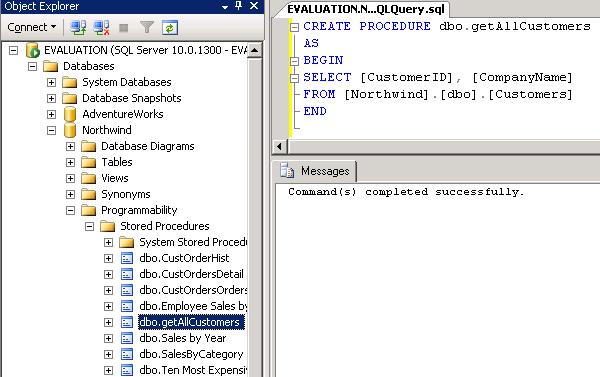Select dbo.CustOrdersOrders procedure icon
The width and height of the screenshot is (600, 377).
tap(127, 291)
